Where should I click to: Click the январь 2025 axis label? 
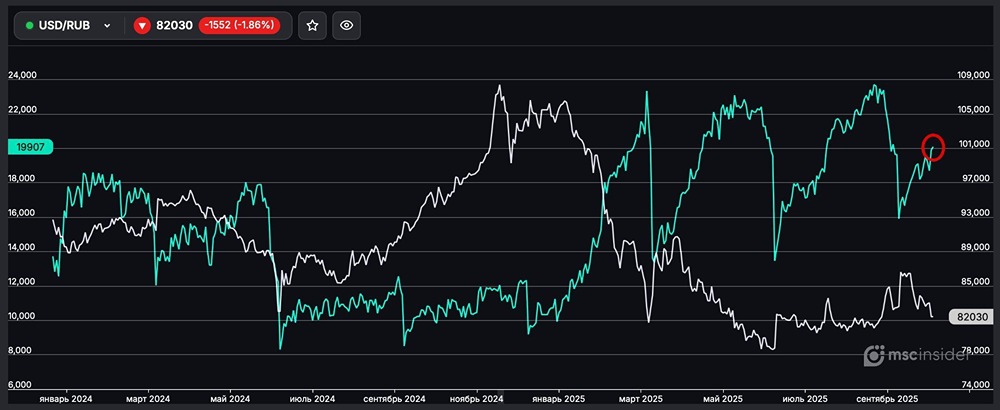click(559, 399)
